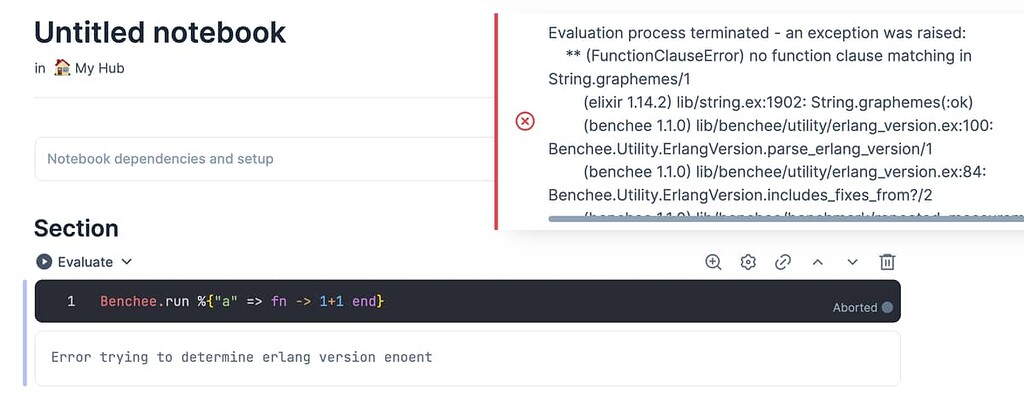Screen dimensions: 1024x414
Task: Click the Untitled notebook title field
Action: pos(160,32)
